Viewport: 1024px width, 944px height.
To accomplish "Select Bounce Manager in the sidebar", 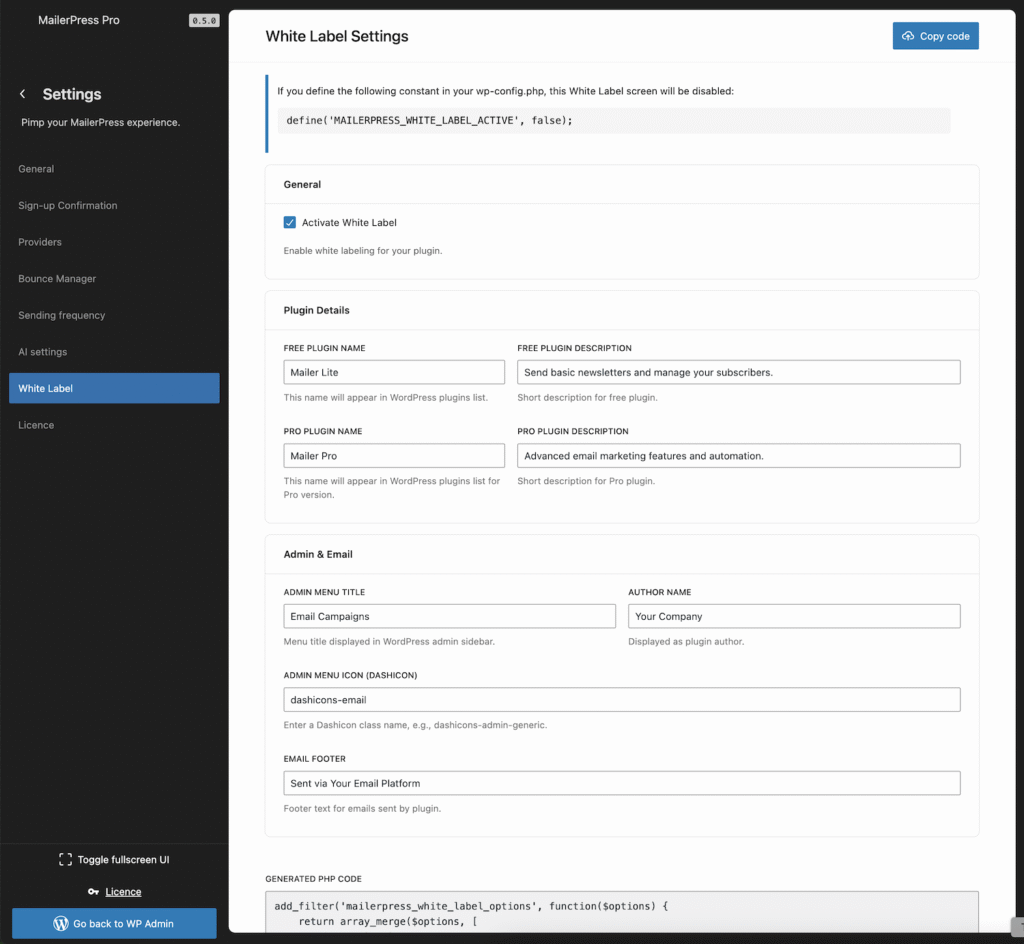I will [57, 278].
